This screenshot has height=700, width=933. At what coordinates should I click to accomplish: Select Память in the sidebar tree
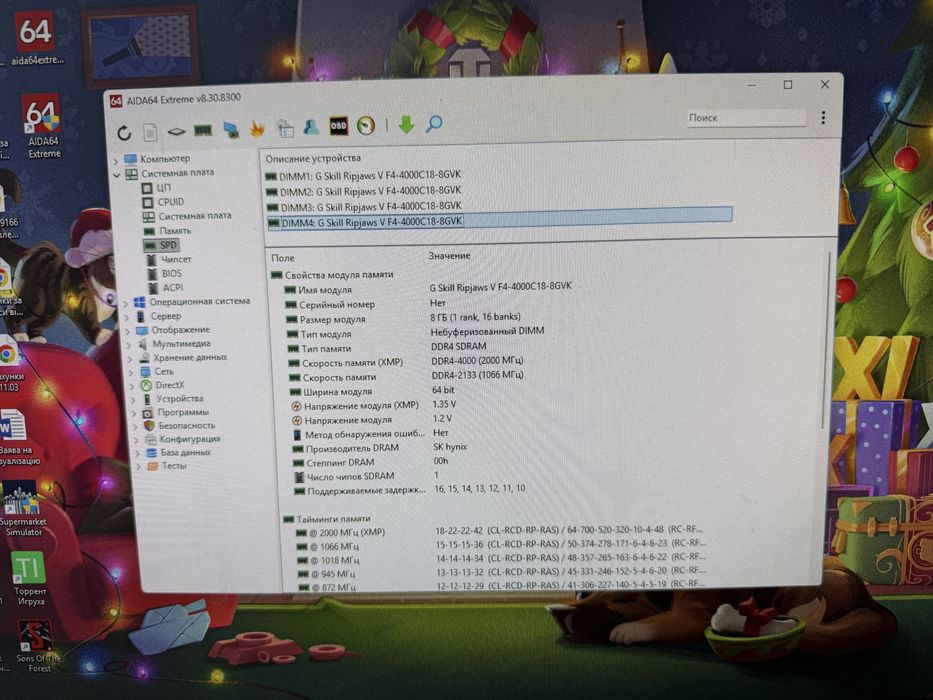168,230
